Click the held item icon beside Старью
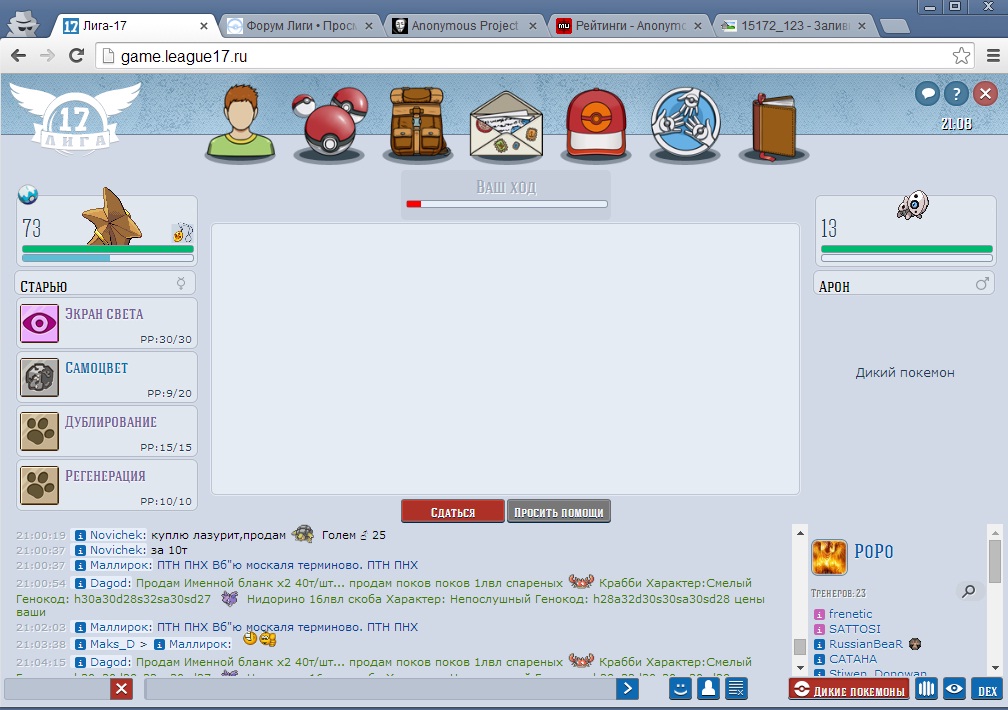 [x=183, y=232]
